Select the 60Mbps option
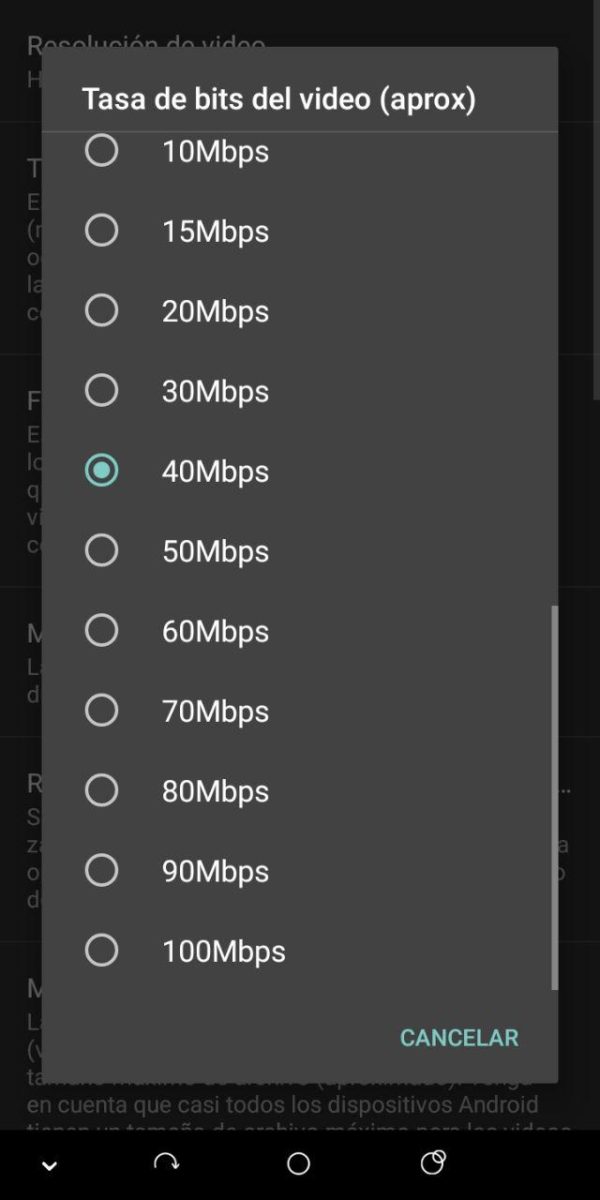 point(300,631)
